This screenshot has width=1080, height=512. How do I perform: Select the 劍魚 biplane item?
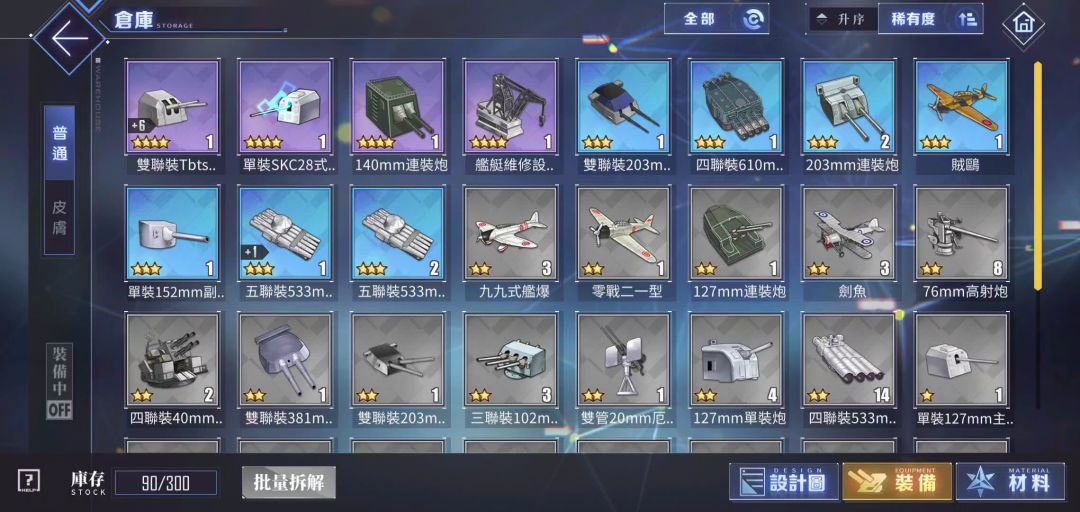tap(849, 243)
